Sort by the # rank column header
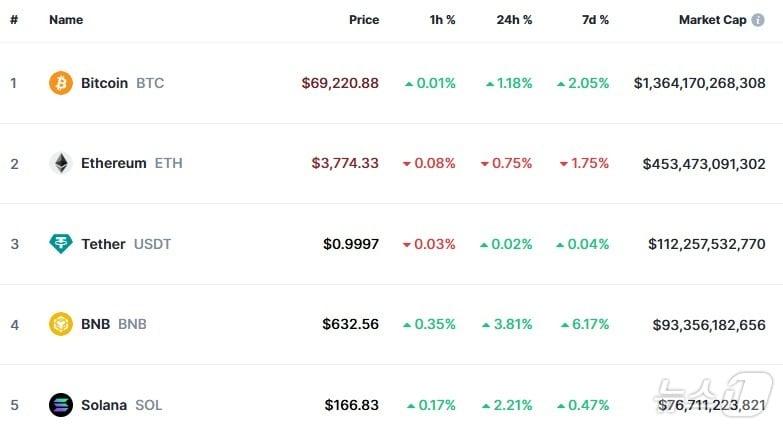This screenshot has height=429, width=783. click(x=14, y=20)
